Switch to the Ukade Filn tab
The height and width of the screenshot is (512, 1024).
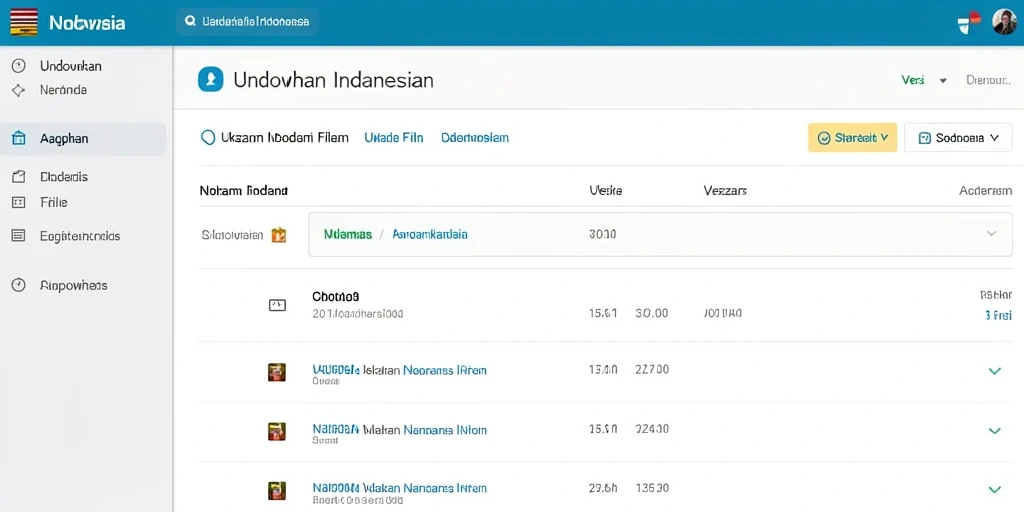tap(394, 138)
